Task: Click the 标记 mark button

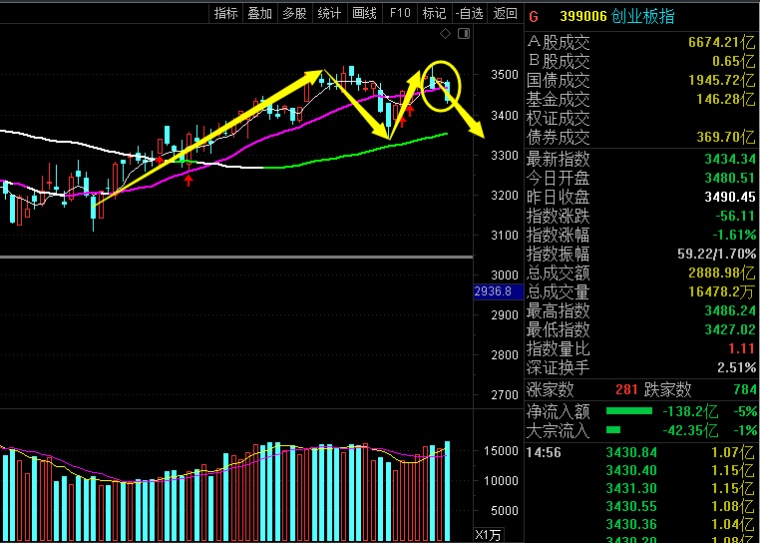Action: pos(434,13)
